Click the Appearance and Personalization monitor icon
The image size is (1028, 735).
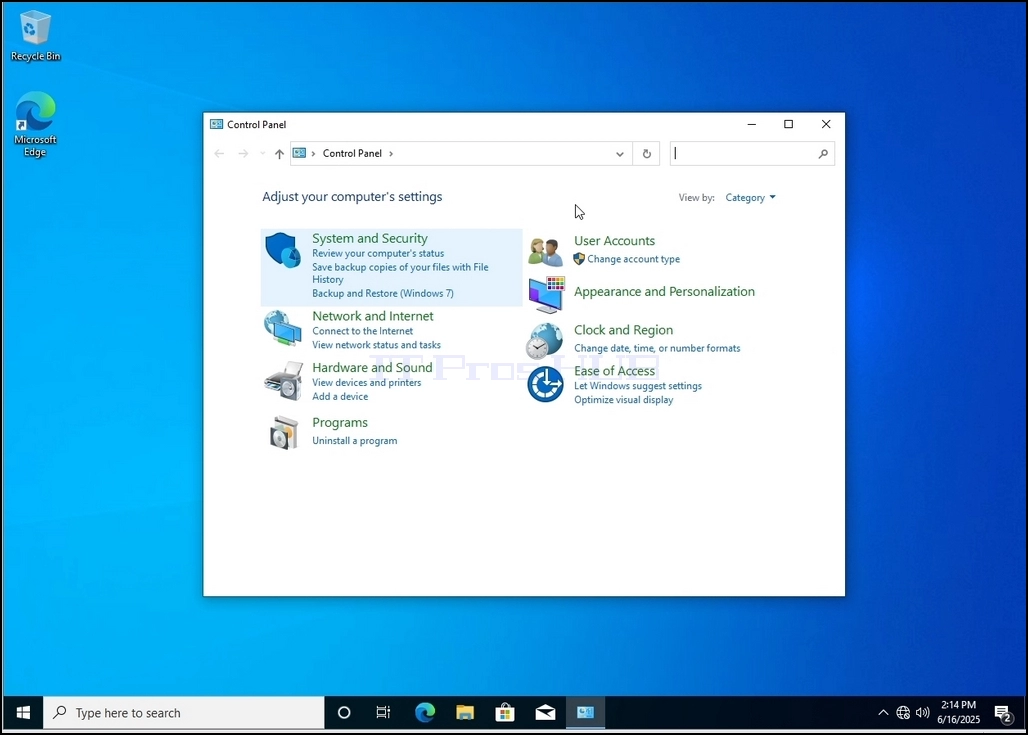click(x=546, y=294)
